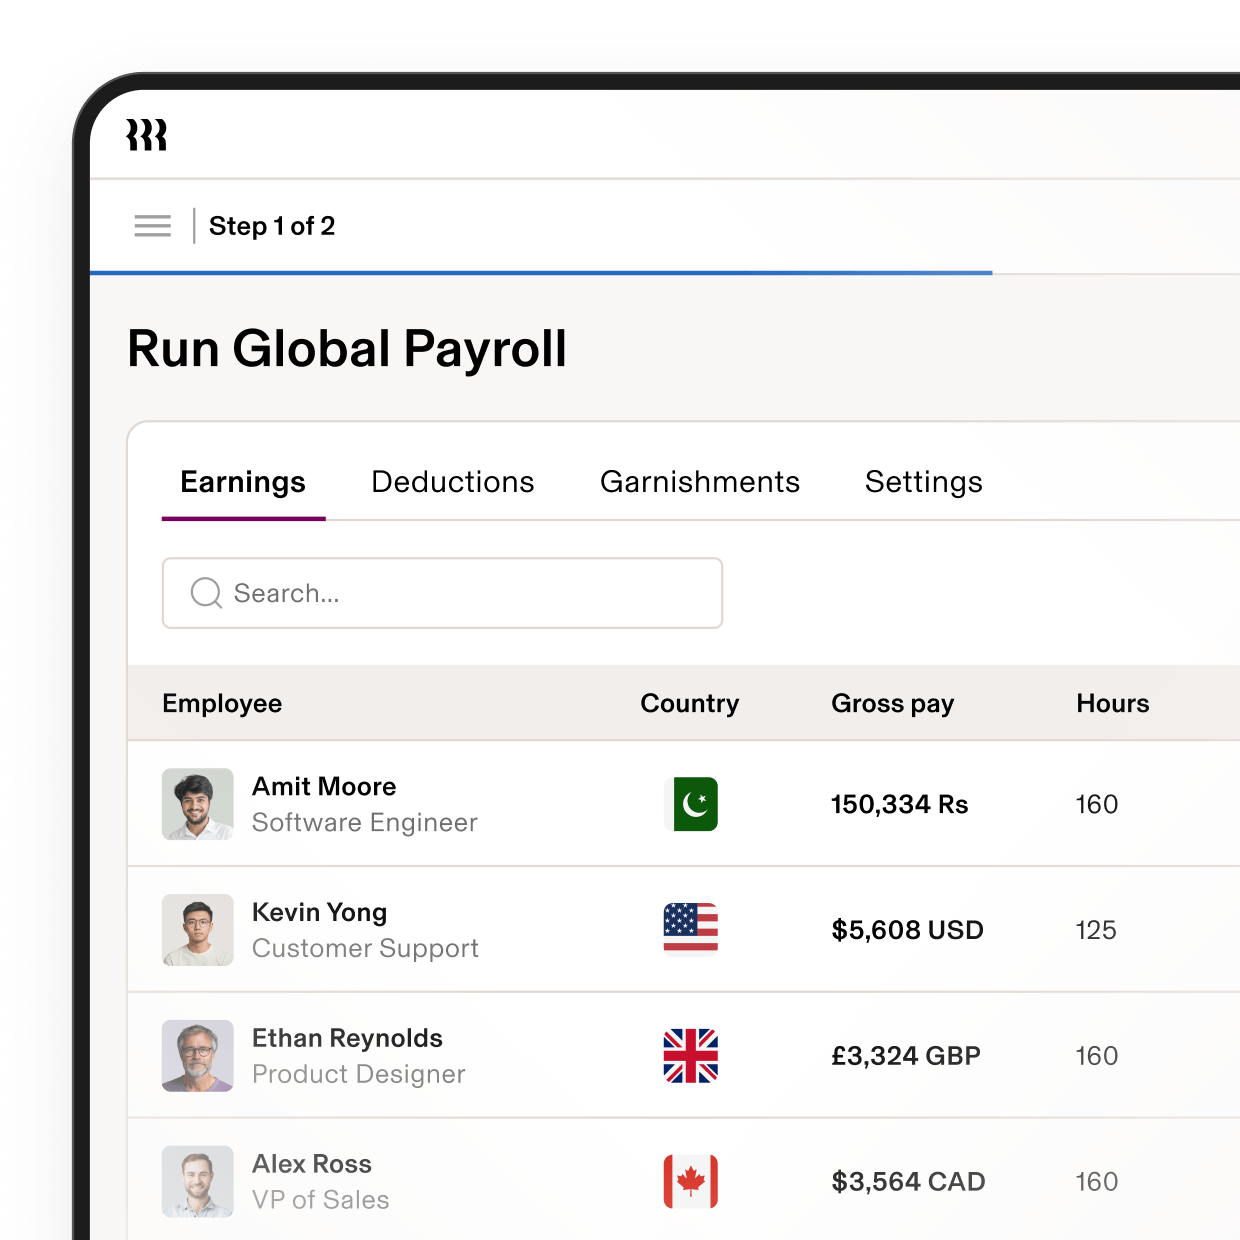Click the Step 1 of 2 progress bar
The width and height of the screenshot is (1240, 1240).
(x=542, y=272)
